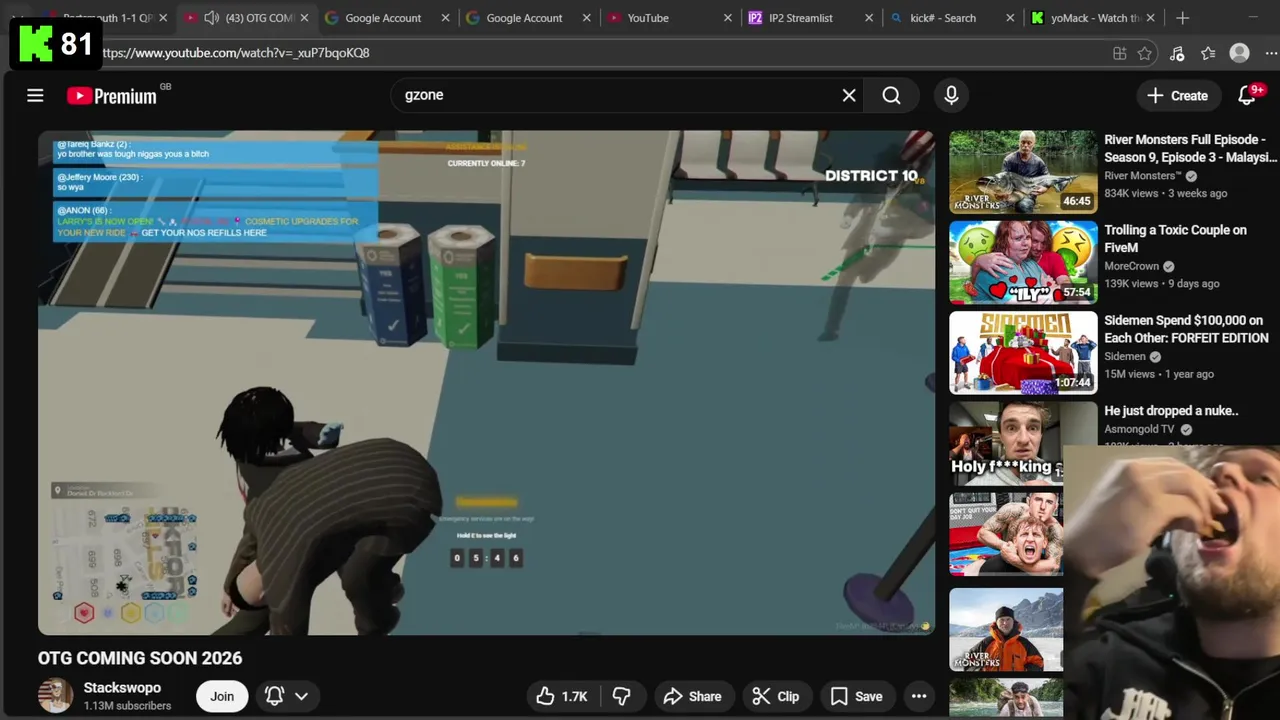
Task: Open River Monsters Season 9 thumbnail
Action: (1023, 171)
